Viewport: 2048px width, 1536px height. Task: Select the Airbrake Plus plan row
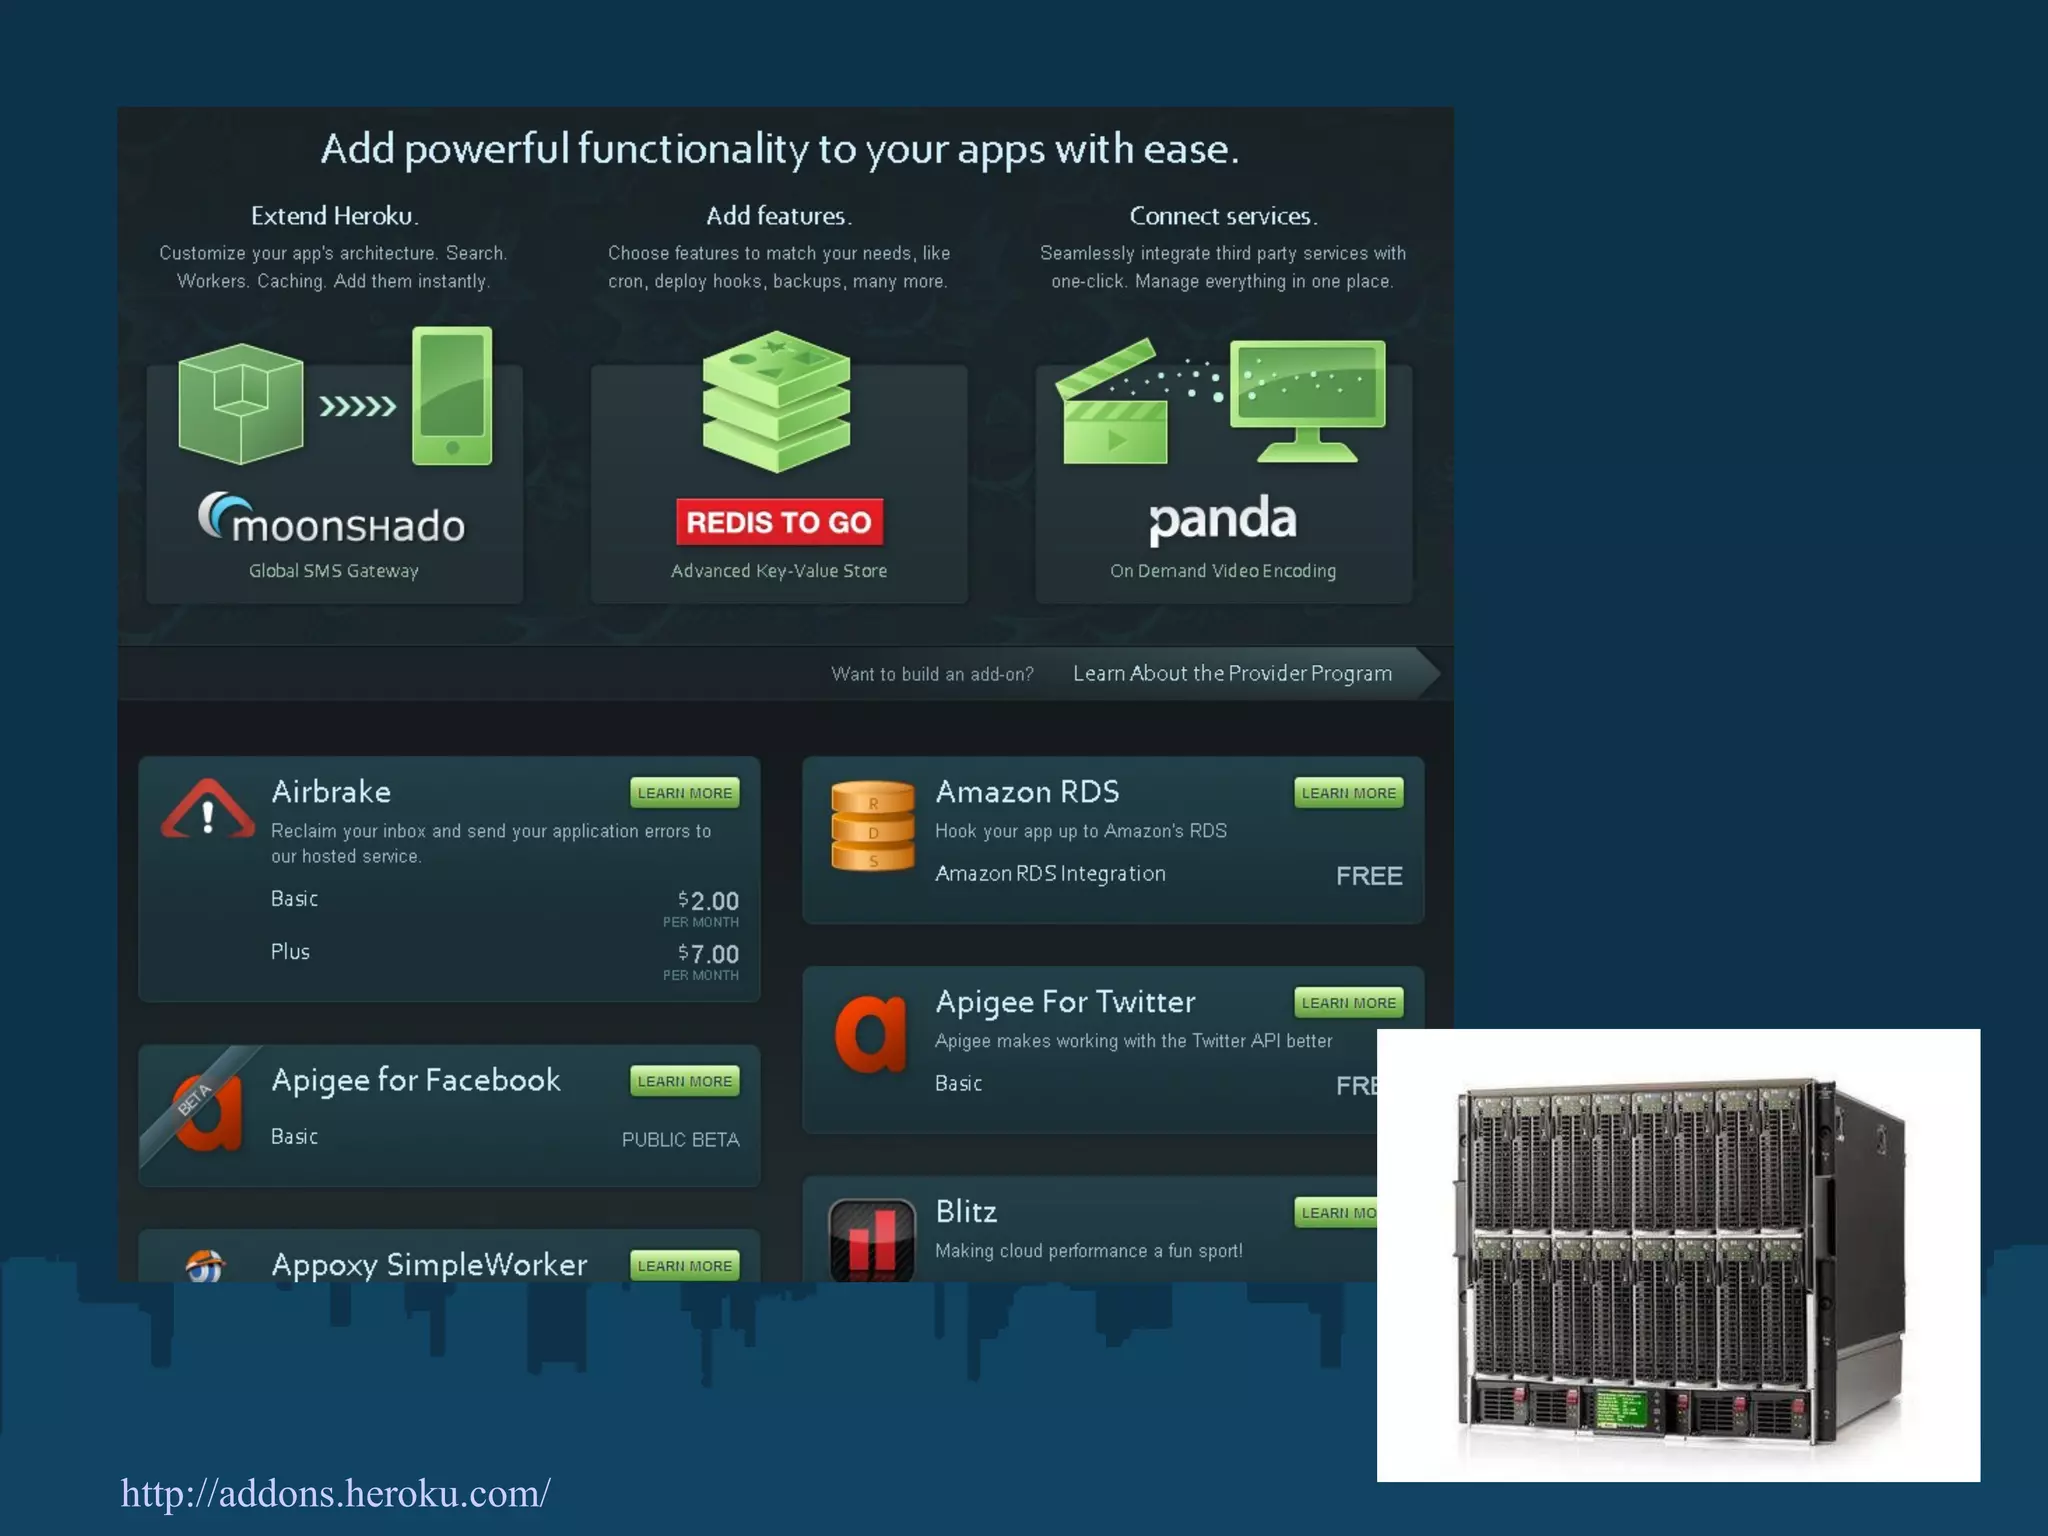click(x=505, y=958)
